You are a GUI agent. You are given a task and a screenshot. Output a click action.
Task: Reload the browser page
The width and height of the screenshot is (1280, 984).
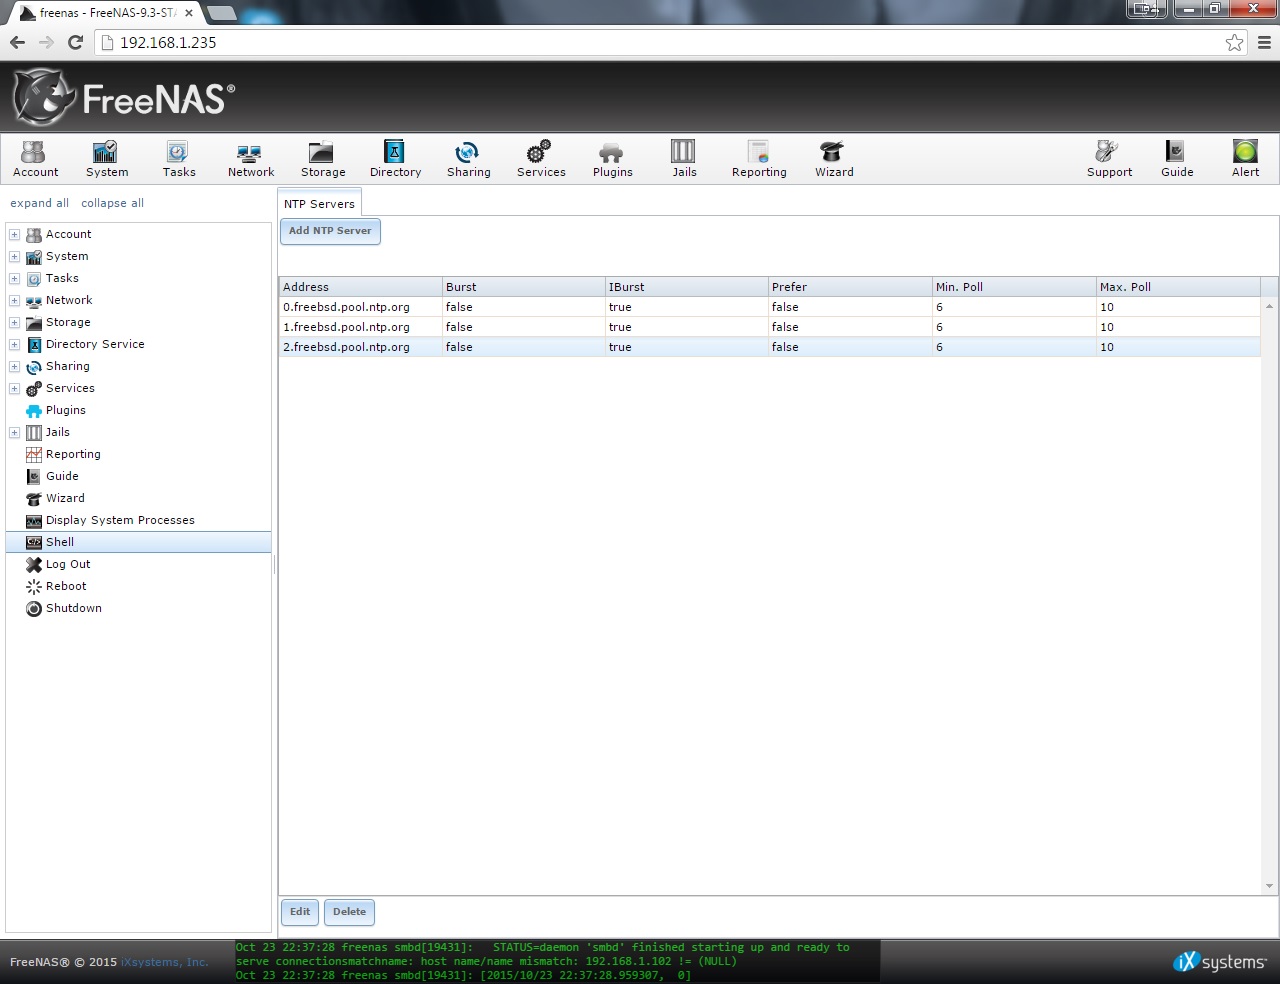point(75,42)
